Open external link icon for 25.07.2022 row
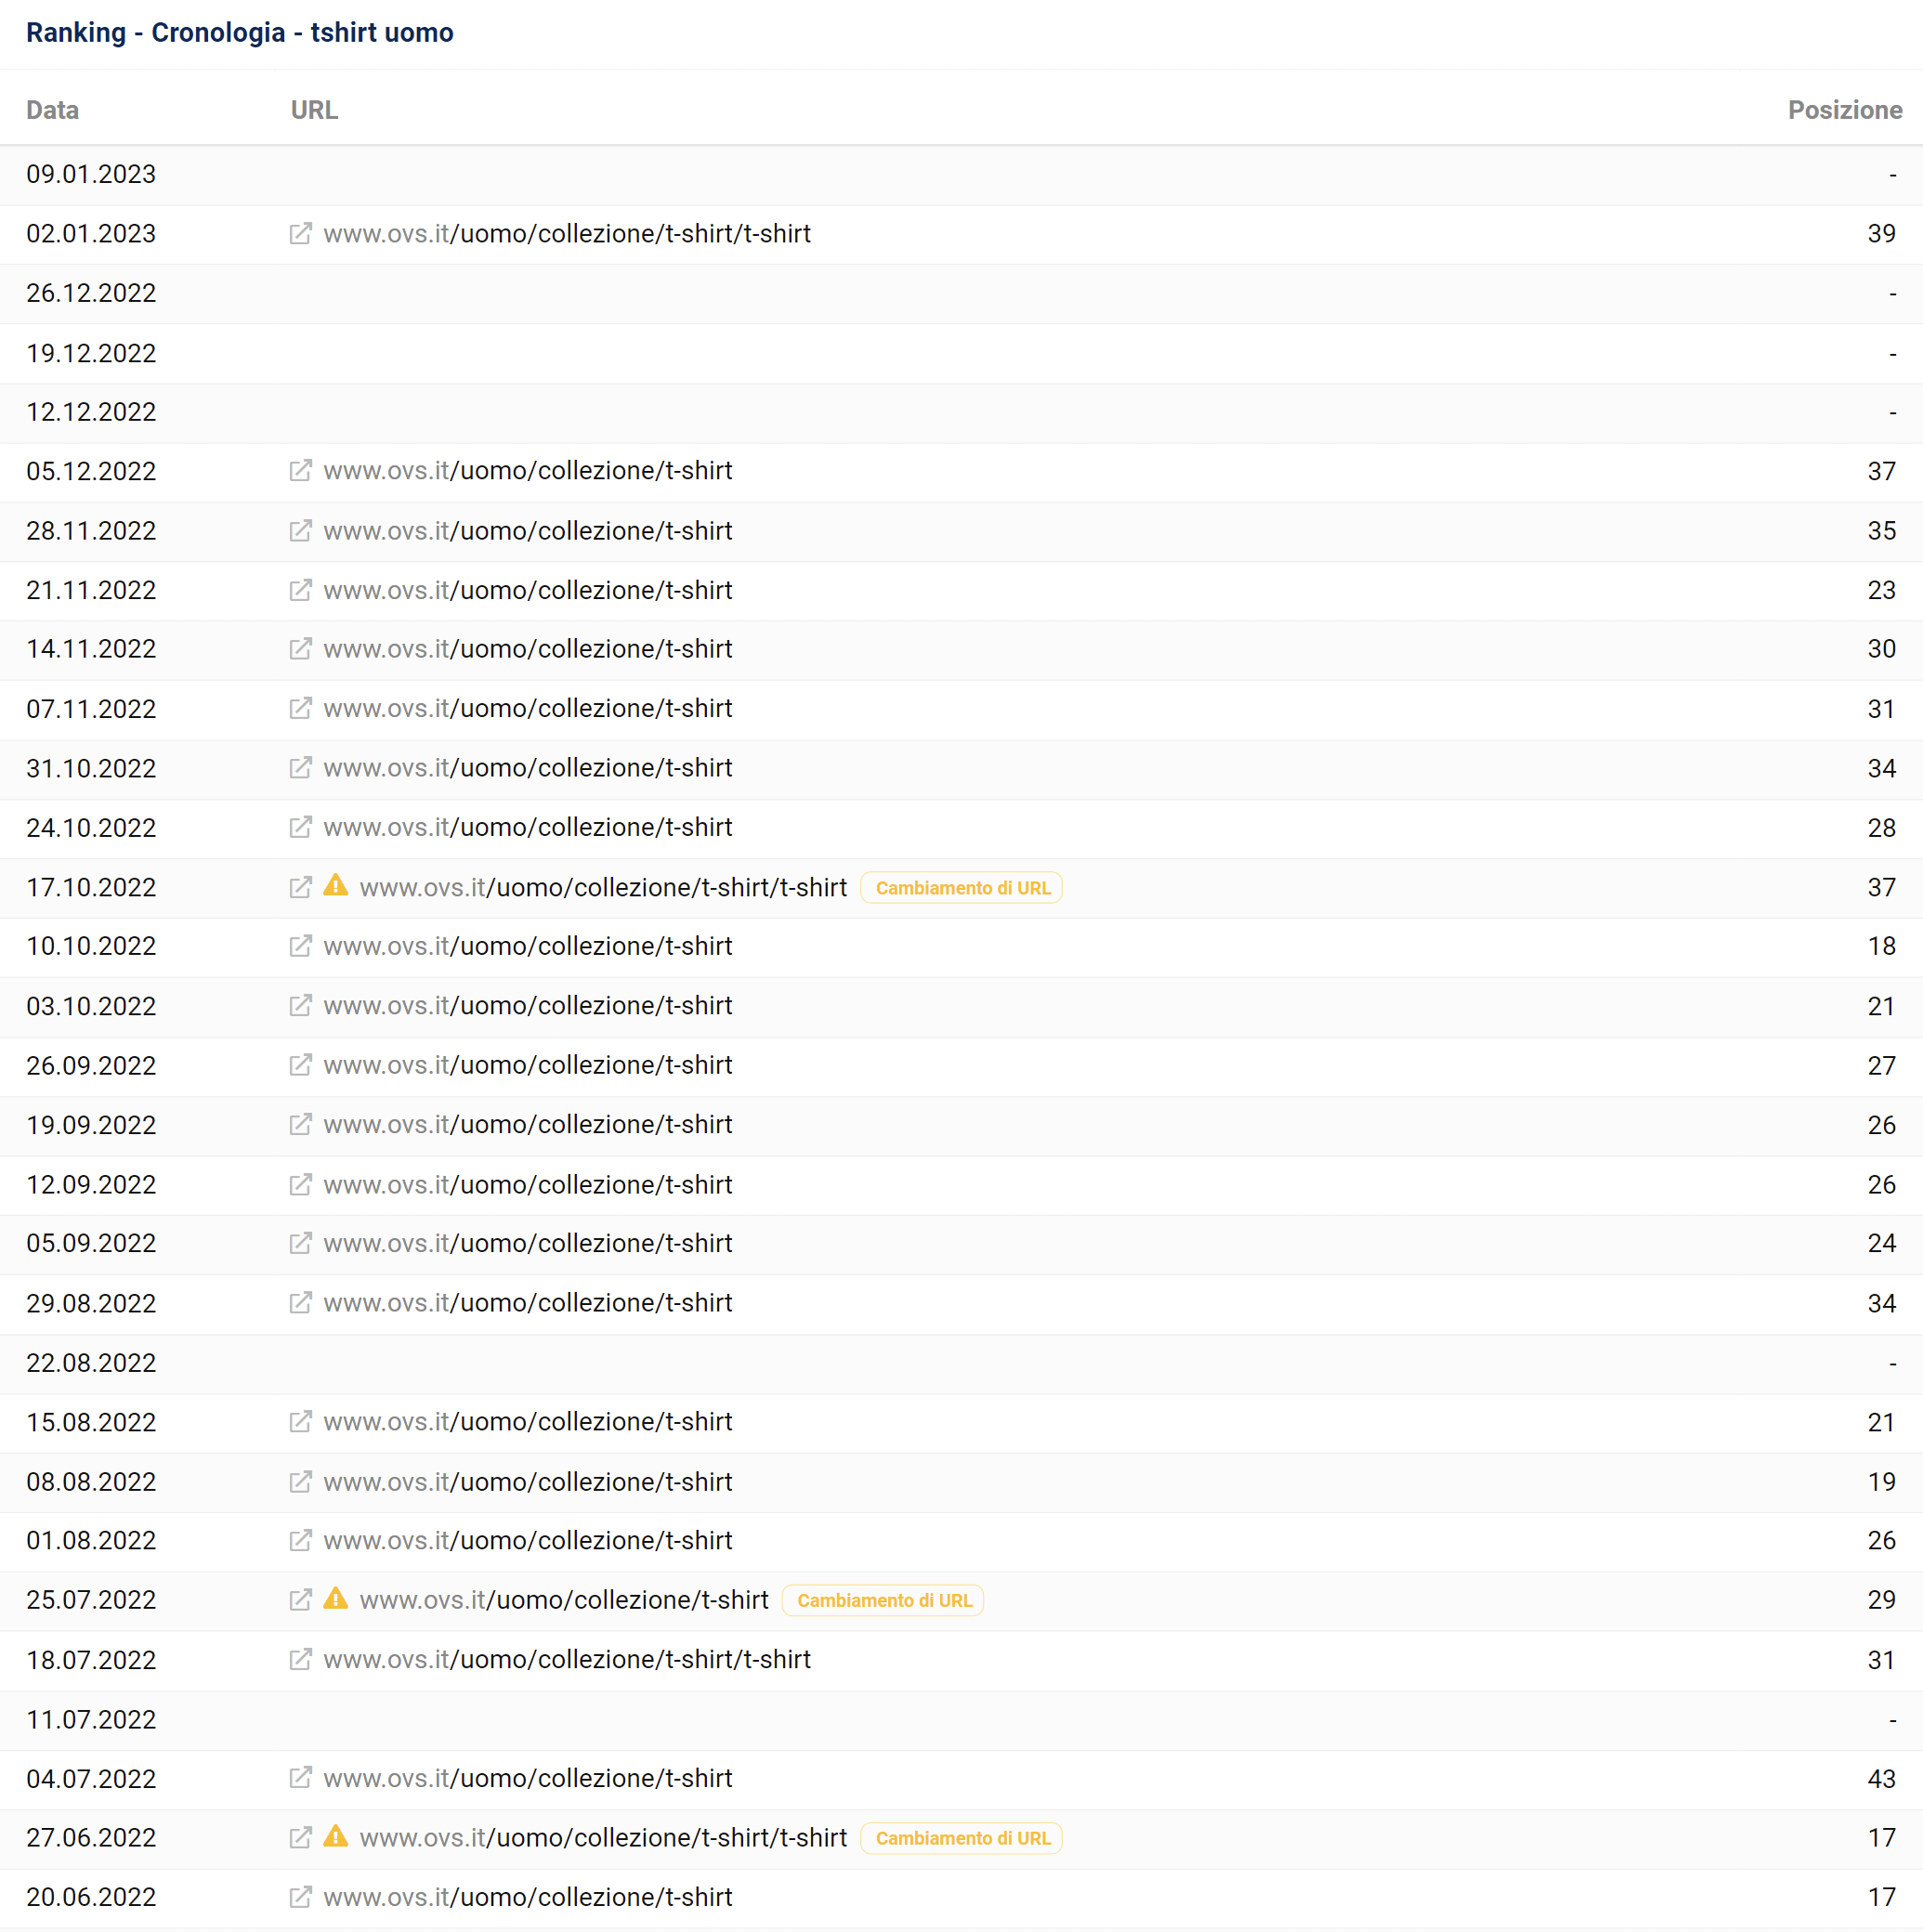 tap(300, 1600)
